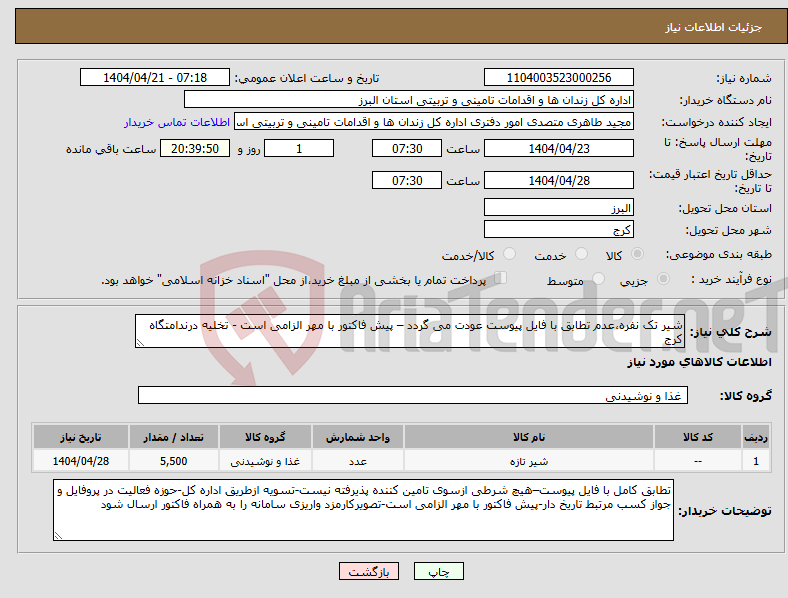
Task: Click remaining time field 20:39:50
Action: 195,148
